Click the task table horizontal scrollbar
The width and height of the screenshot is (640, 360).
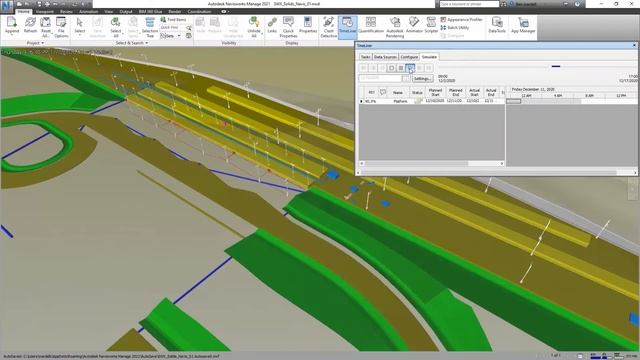tap(432, 163)
